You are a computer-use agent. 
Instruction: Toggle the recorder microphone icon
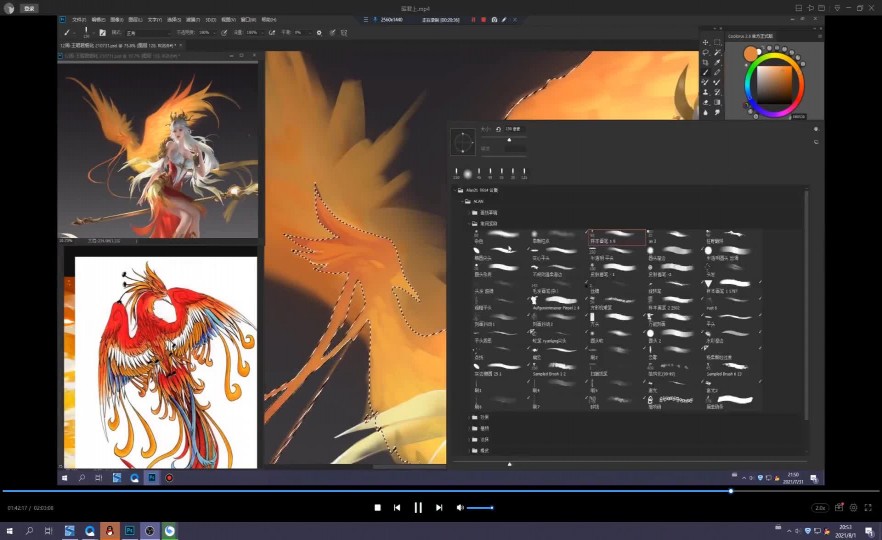[x=375, y=20]
